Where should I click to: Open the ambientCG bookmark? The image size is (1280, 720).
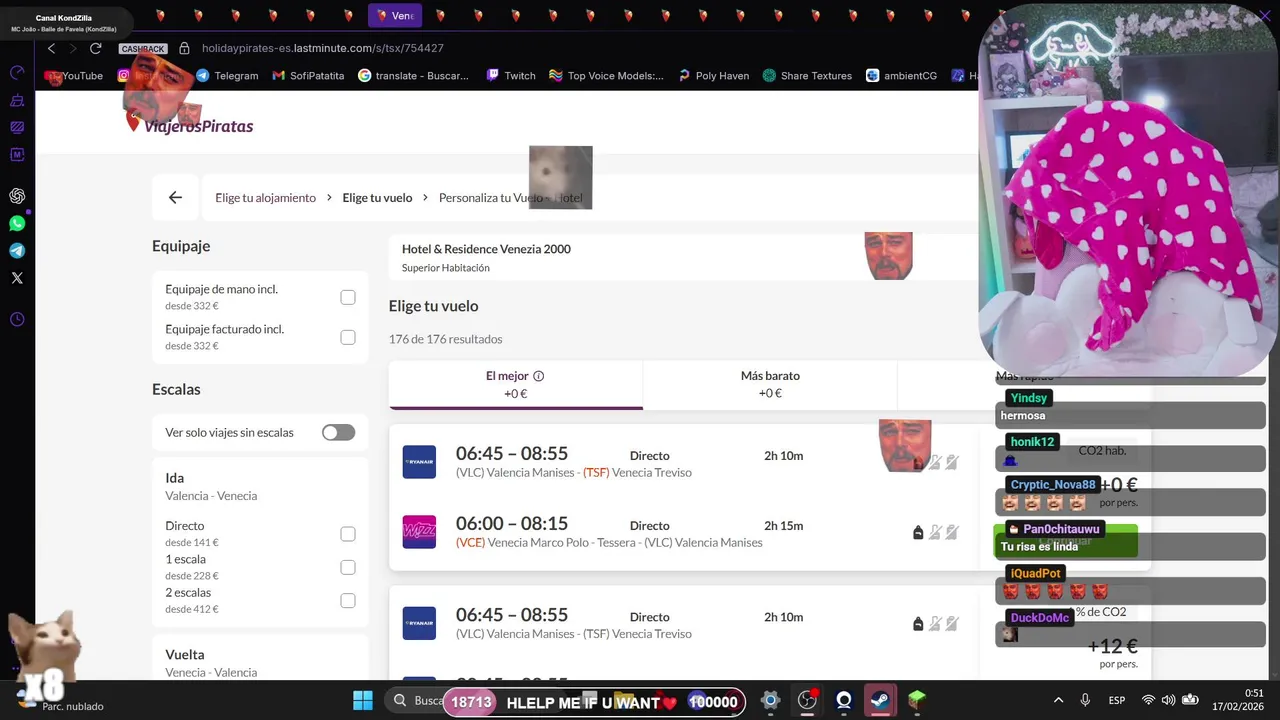pos(901,76)
